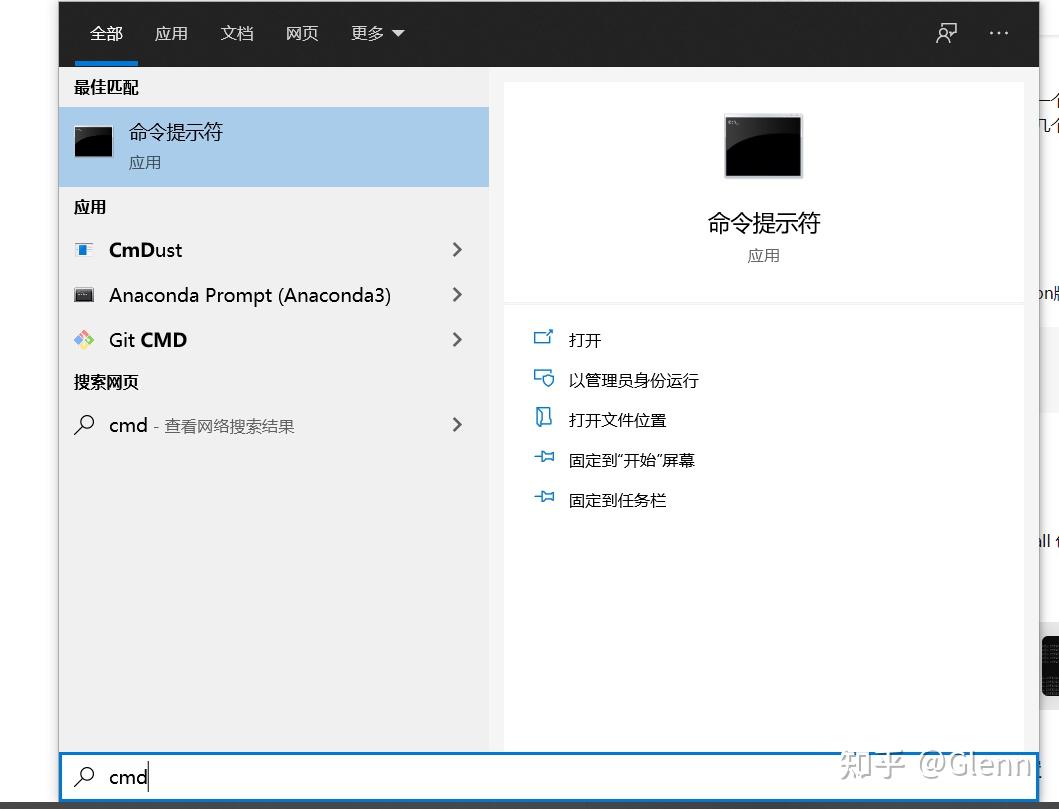Click 打开 to launch Command Prompt

pyautogui.click(x=585, y=340)
